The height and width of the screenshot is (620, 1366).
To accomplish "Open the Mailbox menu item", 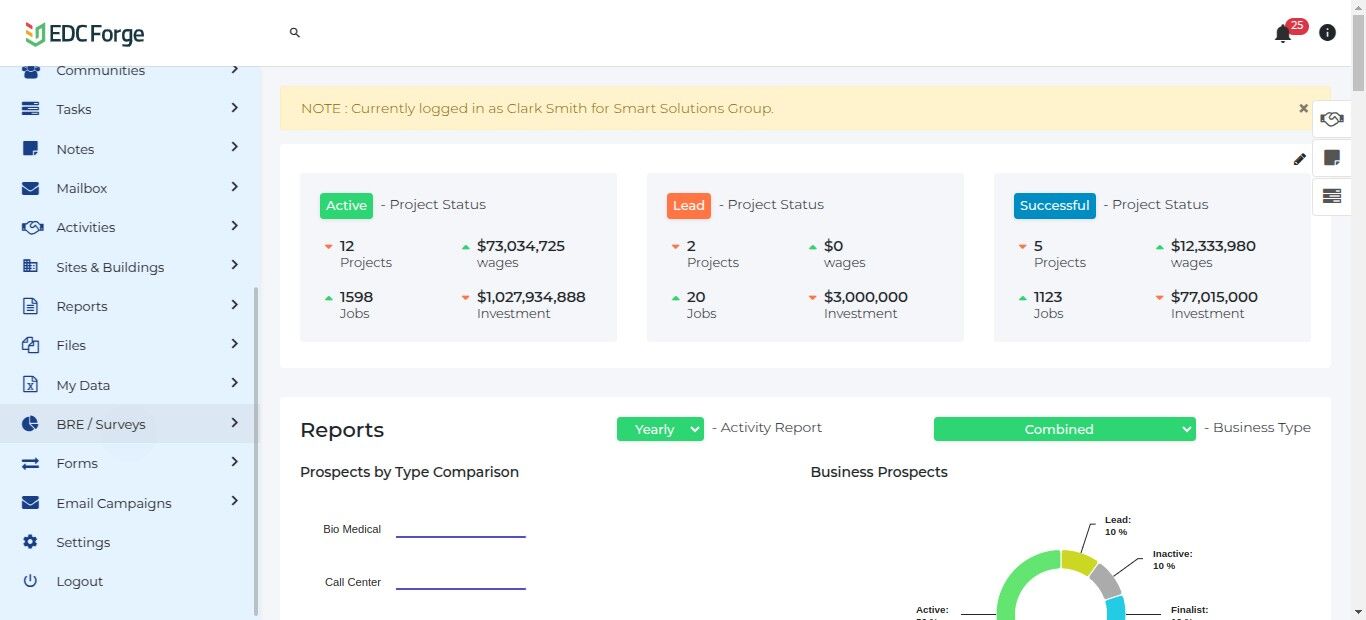I will tap(82, 188).
